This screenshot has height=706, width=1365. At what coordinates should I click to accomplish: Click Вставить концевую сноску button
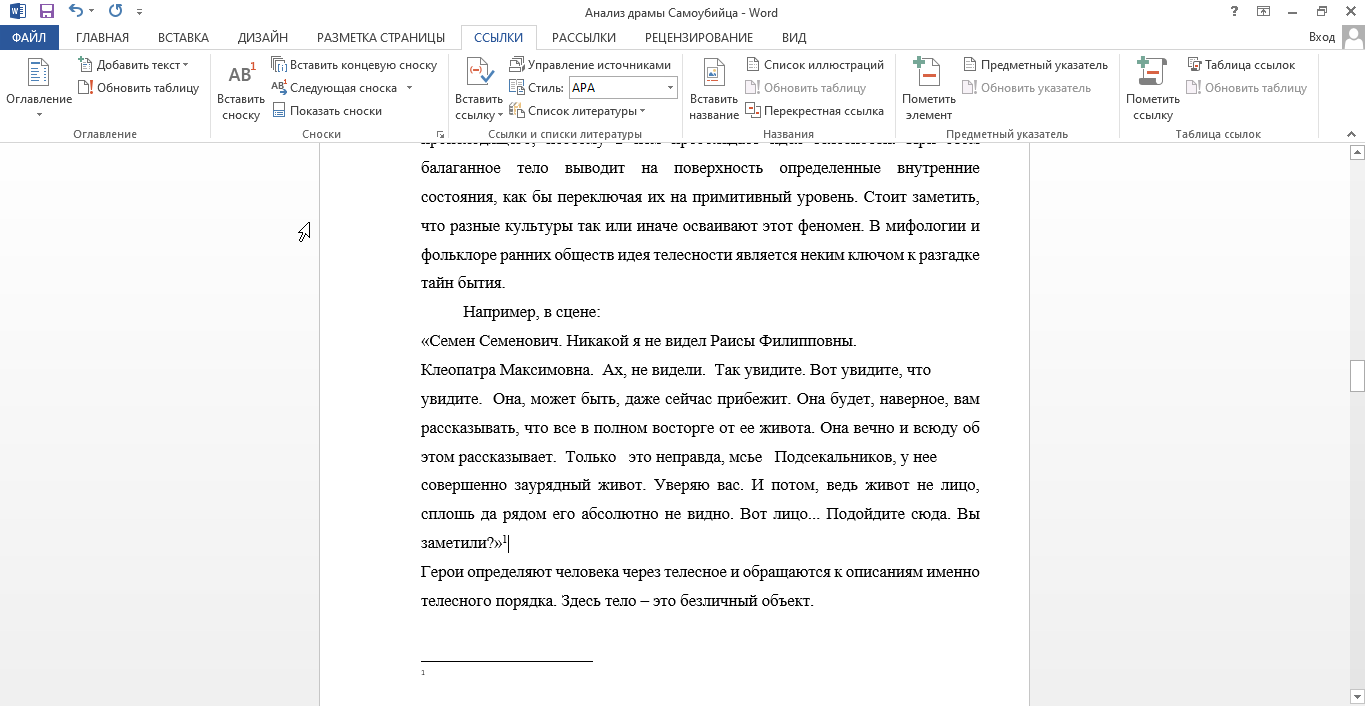tap(354, 65)
